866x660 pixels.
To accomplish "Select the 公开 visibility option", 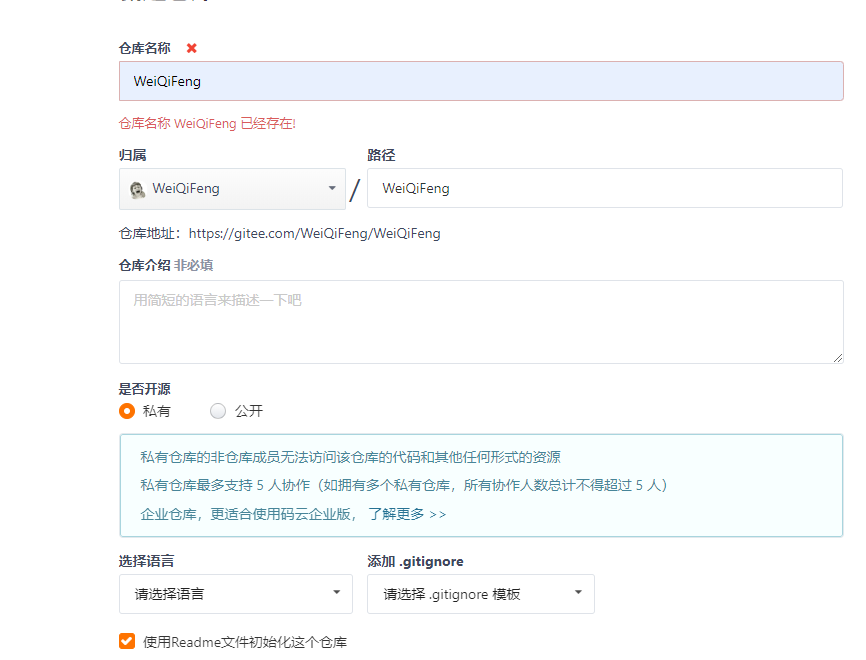I will [218, 411].
